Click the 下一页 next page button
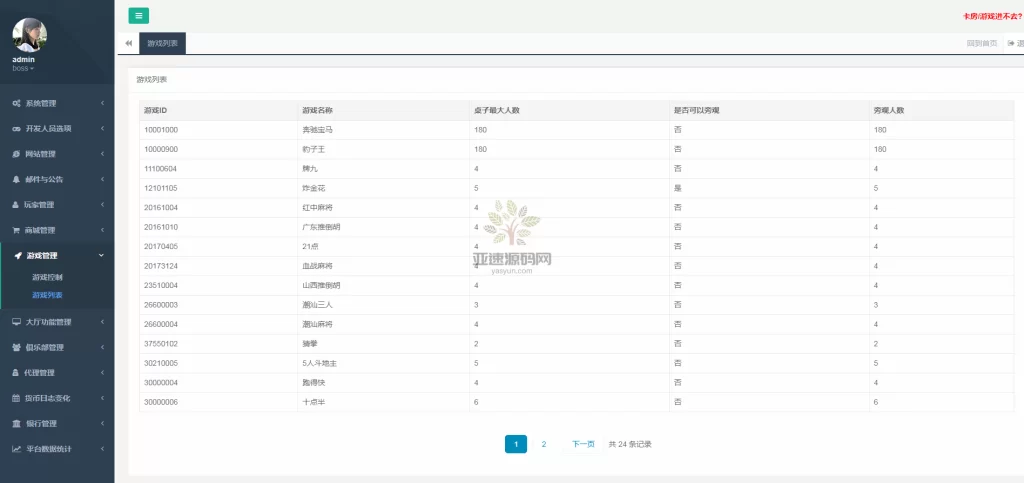This screenshot has width=1024, height=483. (583, 444)
